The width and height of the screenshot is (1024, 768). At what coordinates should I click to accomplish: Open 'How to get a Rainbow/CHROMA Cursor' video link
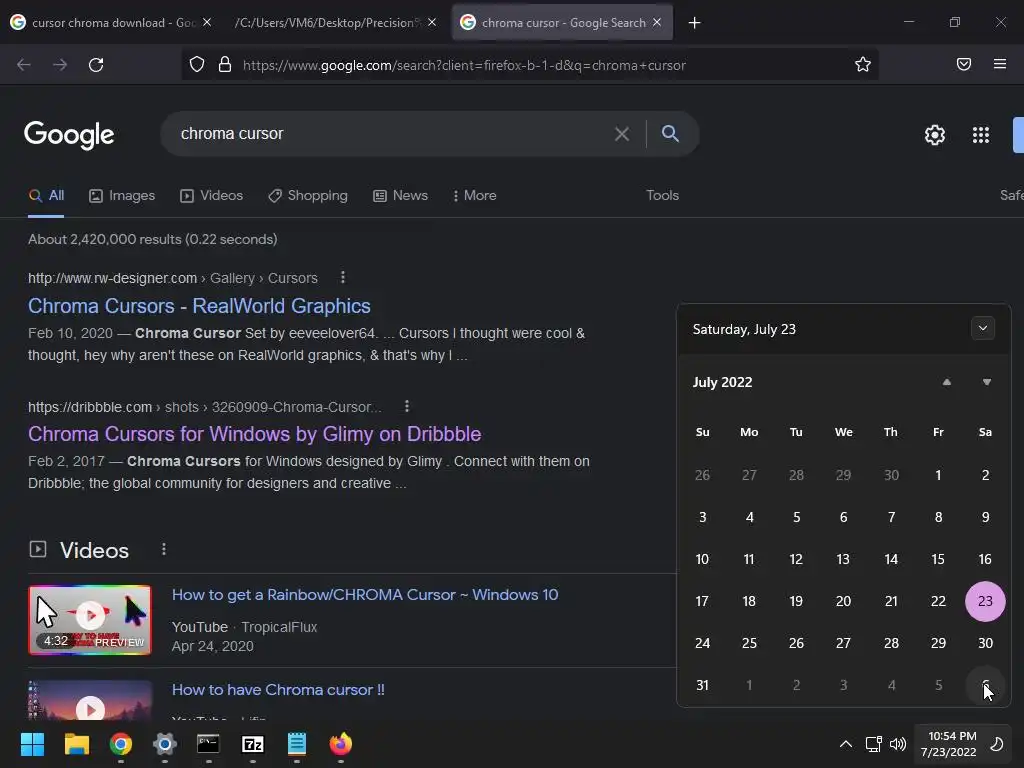coord(365,594)
